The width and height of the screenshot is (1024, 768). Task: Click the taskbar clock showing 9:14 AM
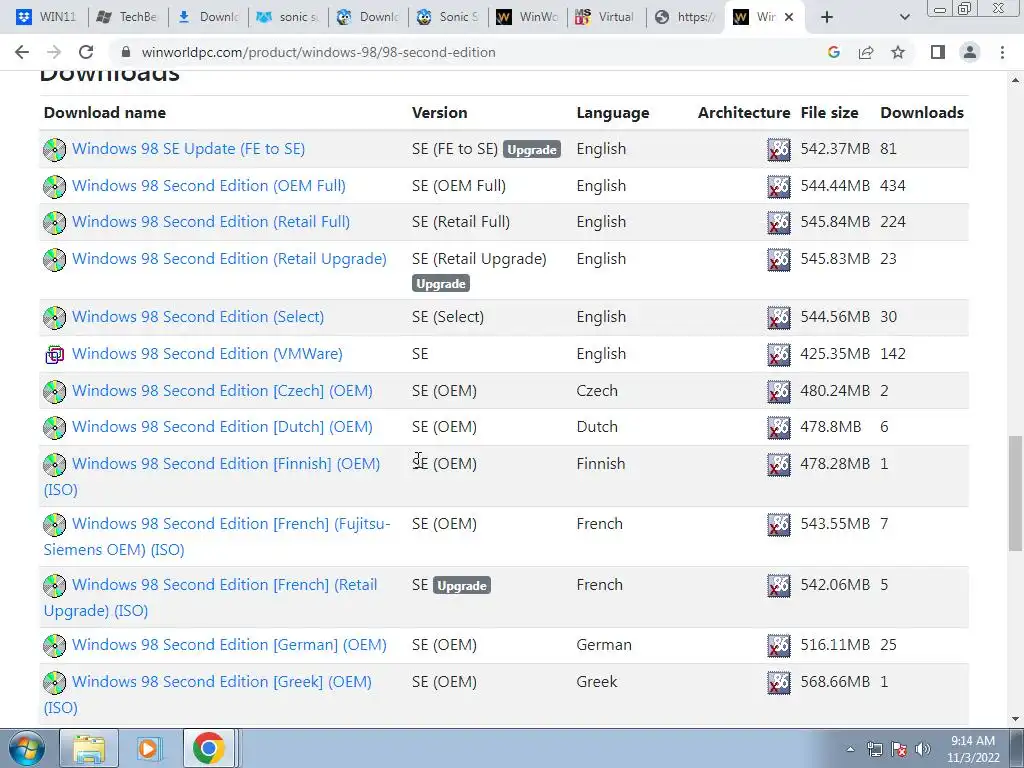click(x=973, y=749)
